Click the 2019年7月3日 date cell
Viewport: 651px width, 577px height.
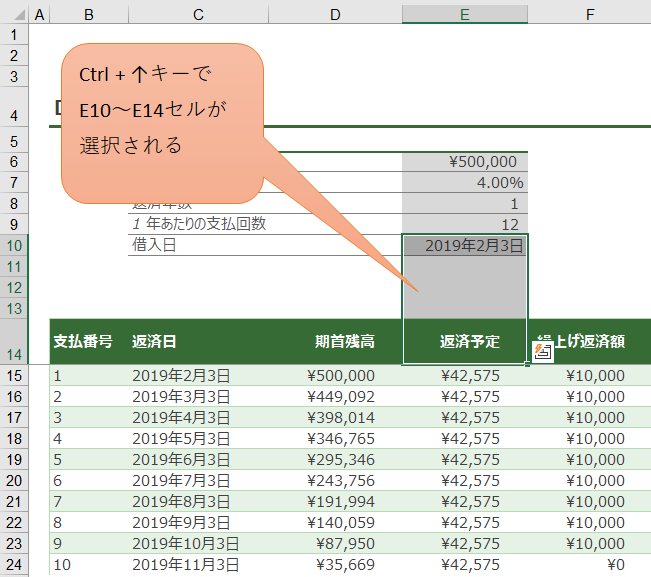(198, 481)
